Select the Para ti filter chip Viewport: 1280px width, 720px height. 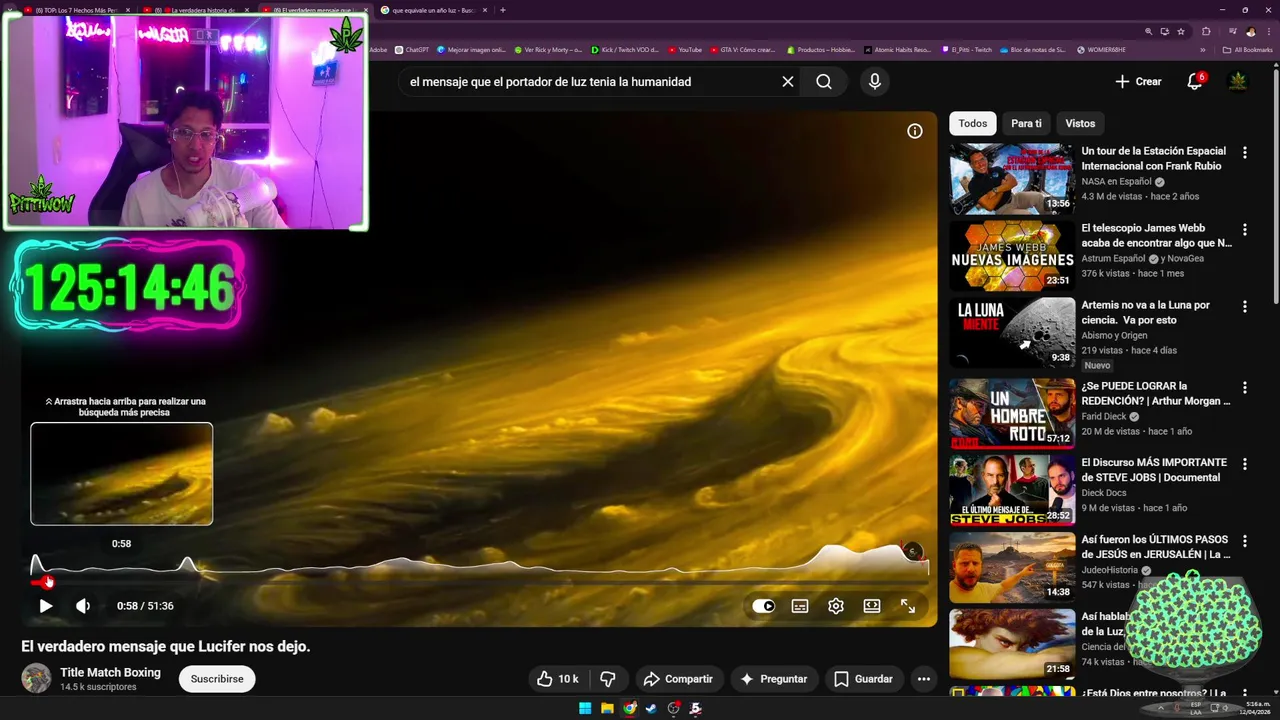pyautogui.click(x=1026, y=124)
